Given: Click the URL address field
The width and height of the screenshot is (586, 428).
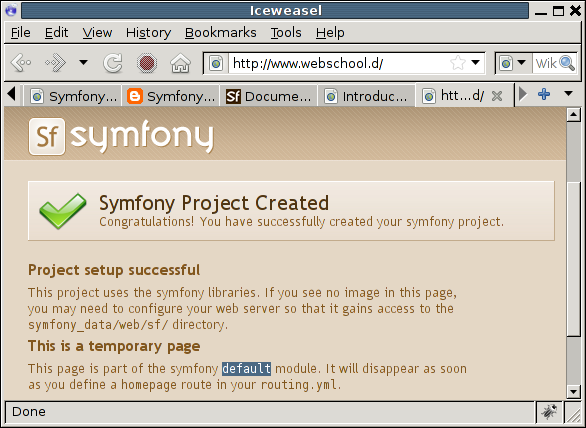Looking at the screenshot, I should (338, 63).
